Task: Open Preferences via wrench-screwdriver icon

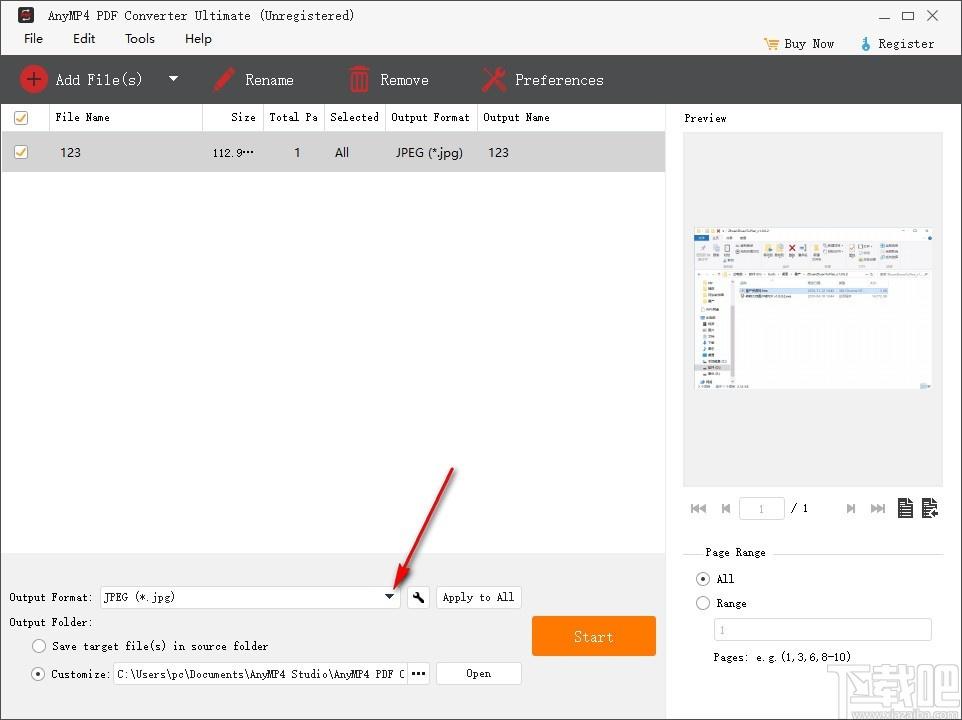Action: (x=494, y=80)
